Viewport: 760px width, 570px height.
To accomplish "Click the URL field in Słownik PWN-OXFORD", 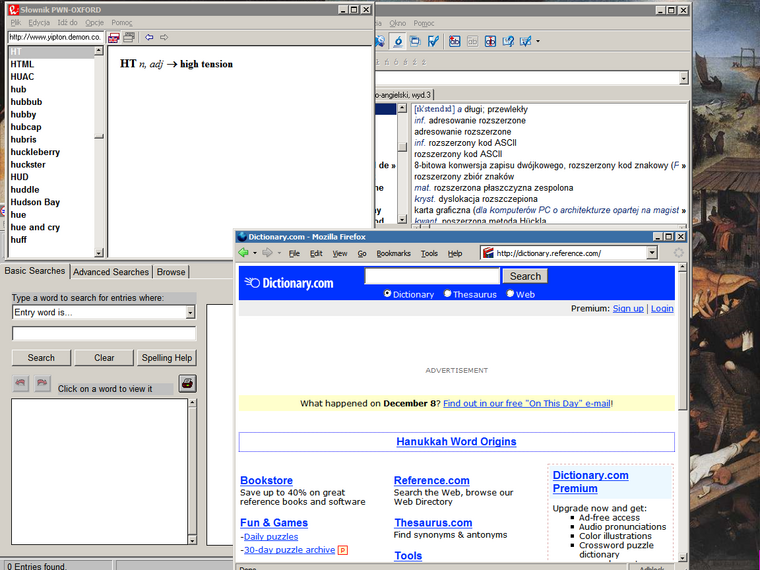I will point(55,37).
